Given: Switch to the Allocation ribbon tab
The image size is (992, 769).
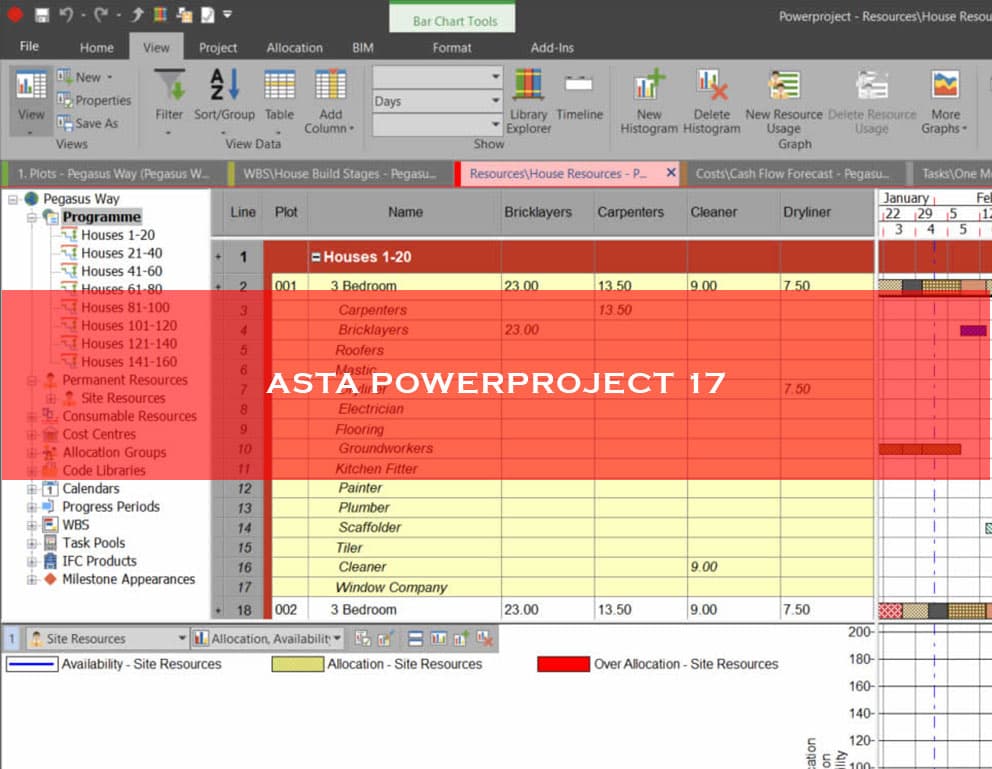Looking at the screenshot, I should click(x=294, y=46).
